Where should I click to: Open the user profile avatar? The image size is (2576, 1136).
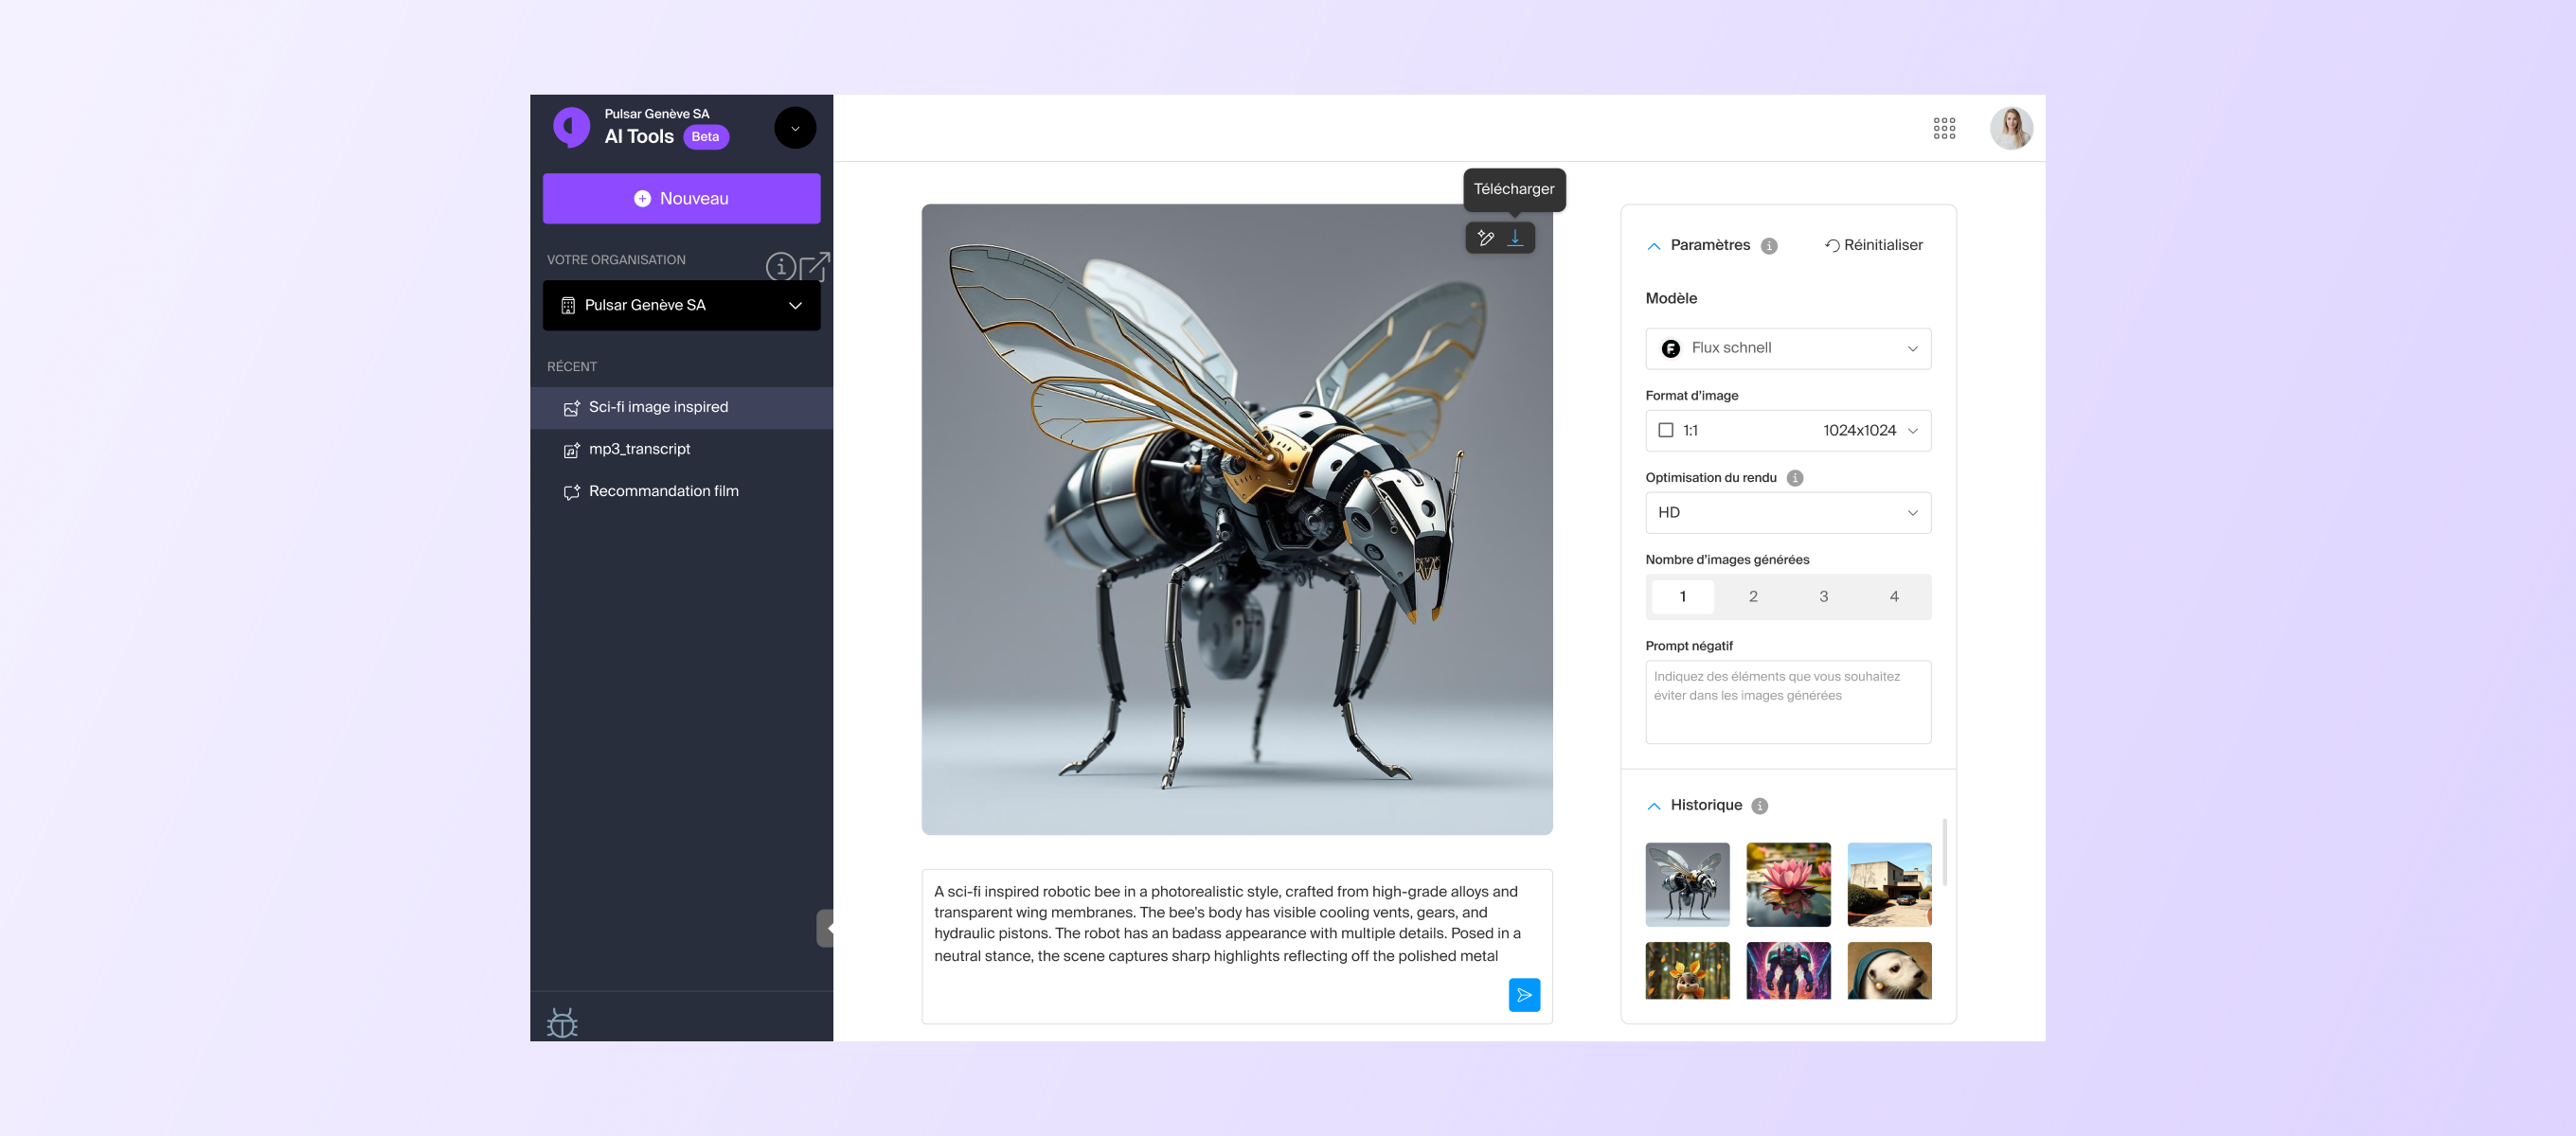point(2011,128)
